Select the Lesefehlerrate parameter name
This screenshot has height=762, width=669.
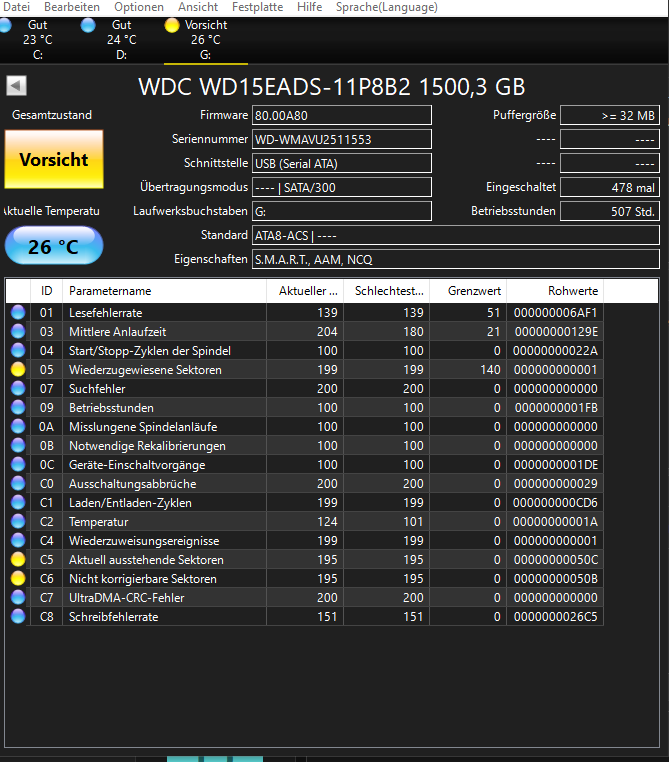point(105,313)
